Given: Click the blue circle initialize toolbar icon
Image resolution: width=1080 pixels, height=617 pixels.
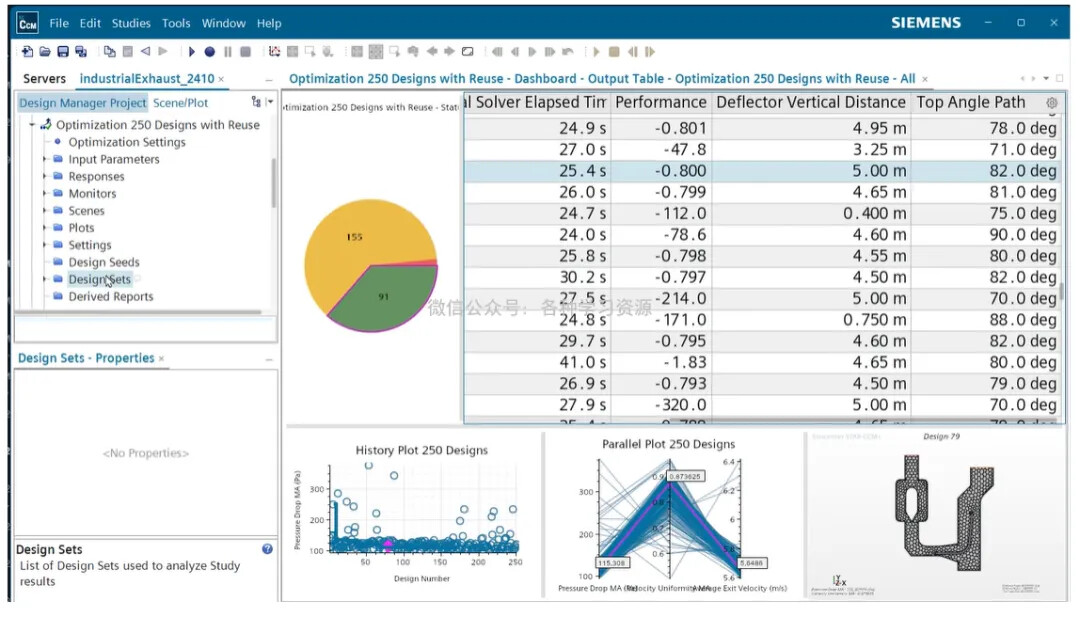Looking at the screenshot, I should 209,51.
